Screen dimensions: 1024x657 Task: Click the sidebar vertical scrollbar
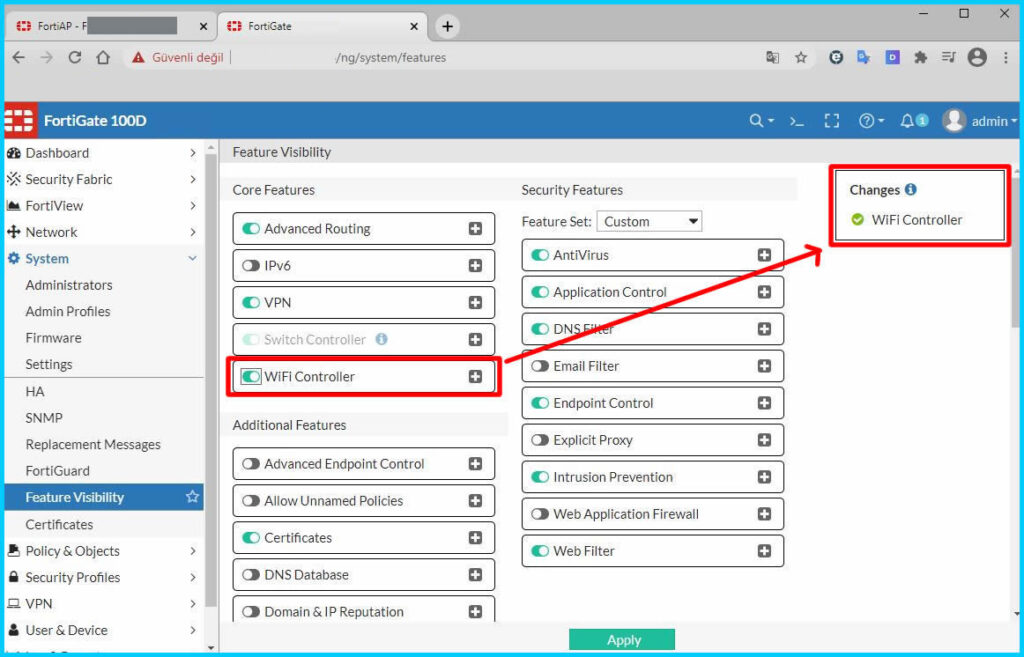pyautogui.click(x=211, y=379)
